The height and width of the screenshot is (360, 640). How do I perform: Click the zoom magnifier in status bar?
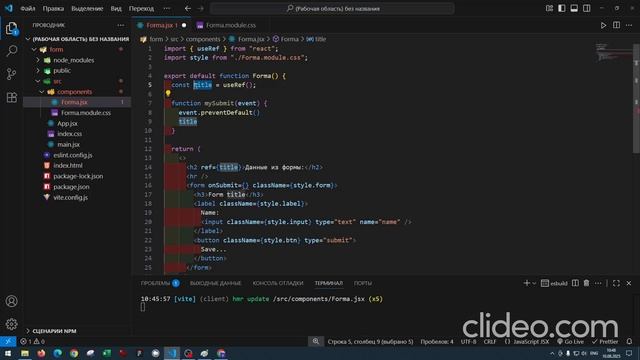tap(316, 341)
